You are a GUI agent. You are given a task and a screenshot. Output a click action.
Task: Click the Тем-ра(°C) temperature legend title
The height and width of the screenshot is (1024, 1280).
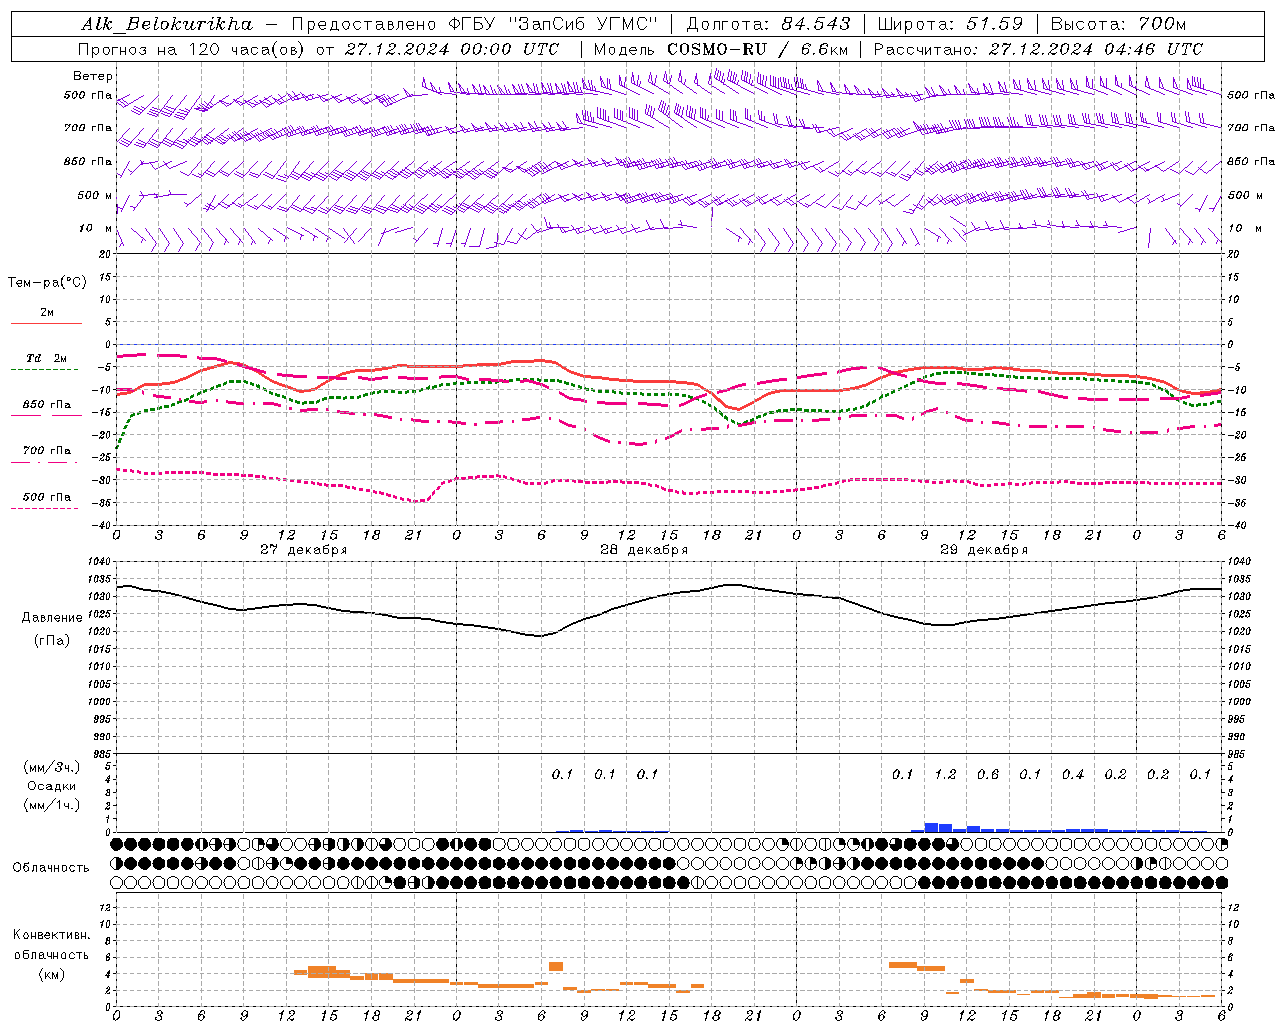(47, 283)
